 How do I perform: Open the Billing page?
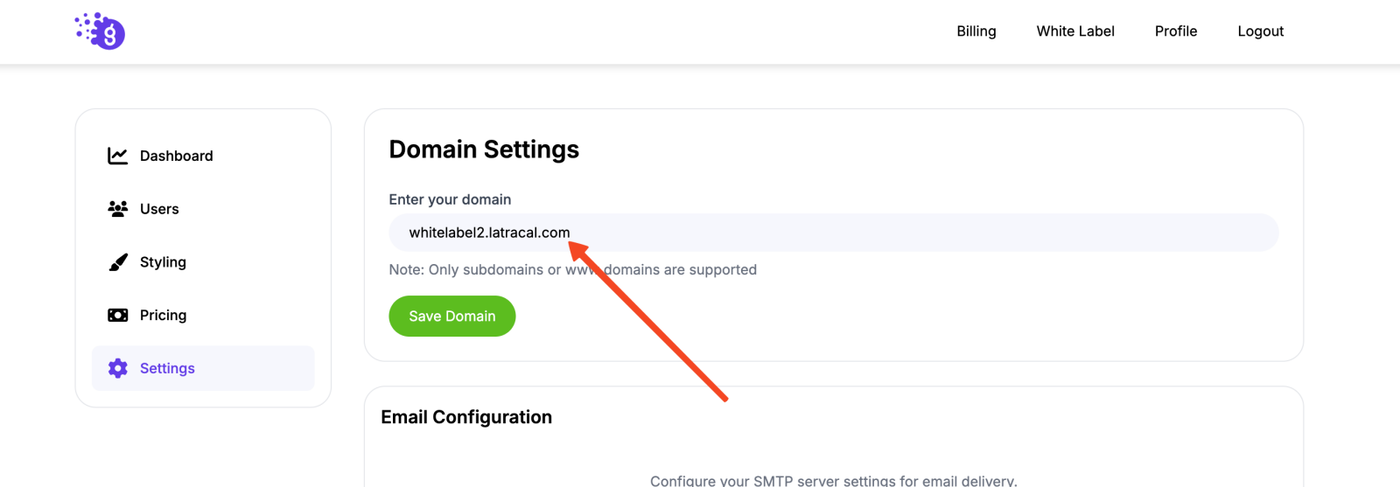[x=976, y=31]
